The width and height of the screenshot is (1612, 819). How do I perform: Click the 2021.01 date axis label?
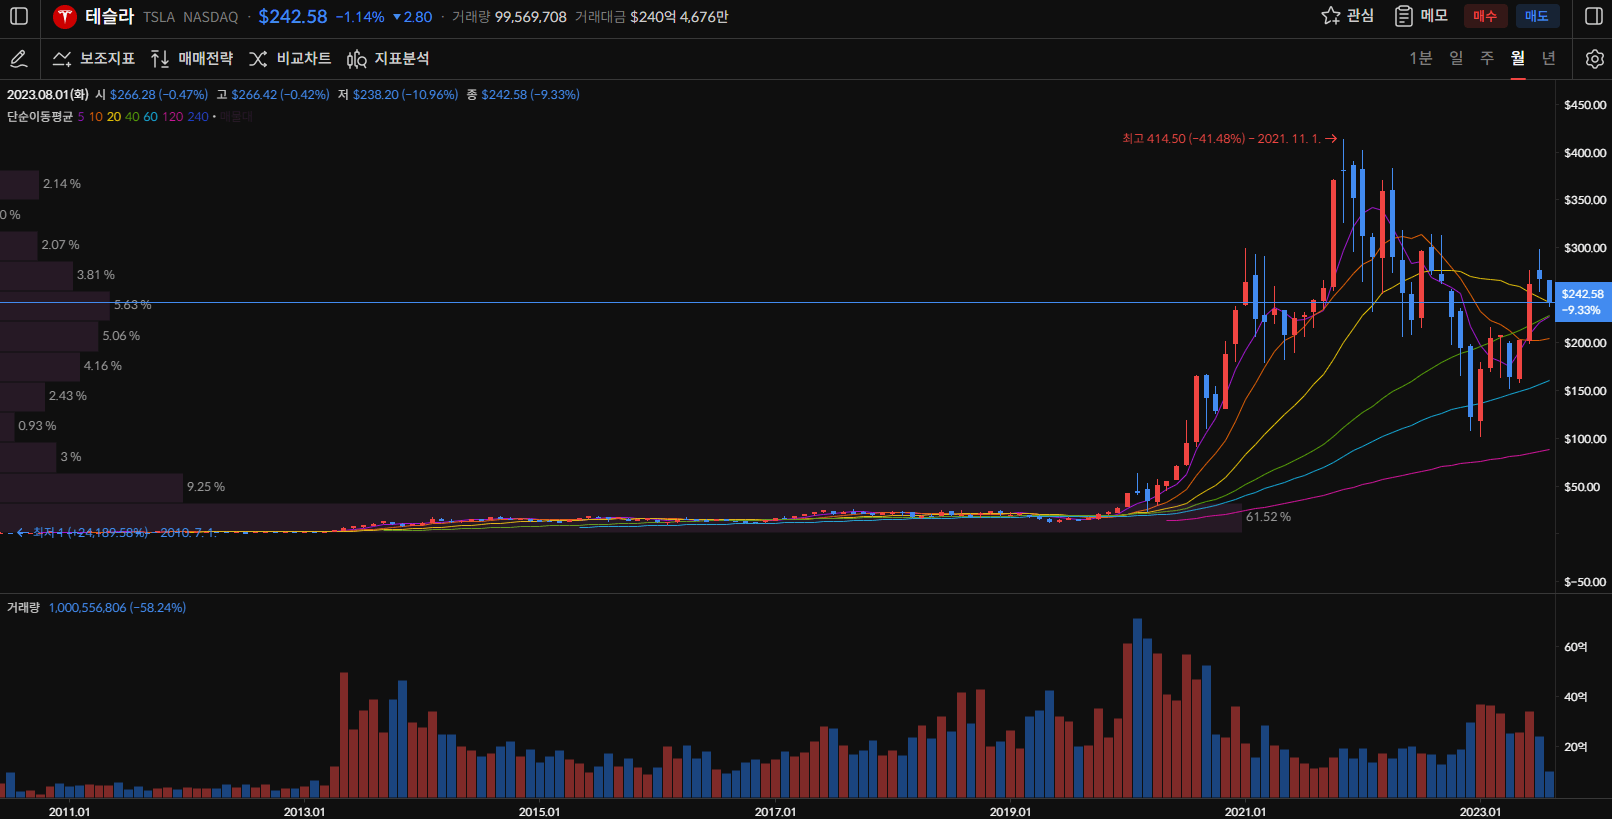pyautogui.click(x=1245, y=812)
